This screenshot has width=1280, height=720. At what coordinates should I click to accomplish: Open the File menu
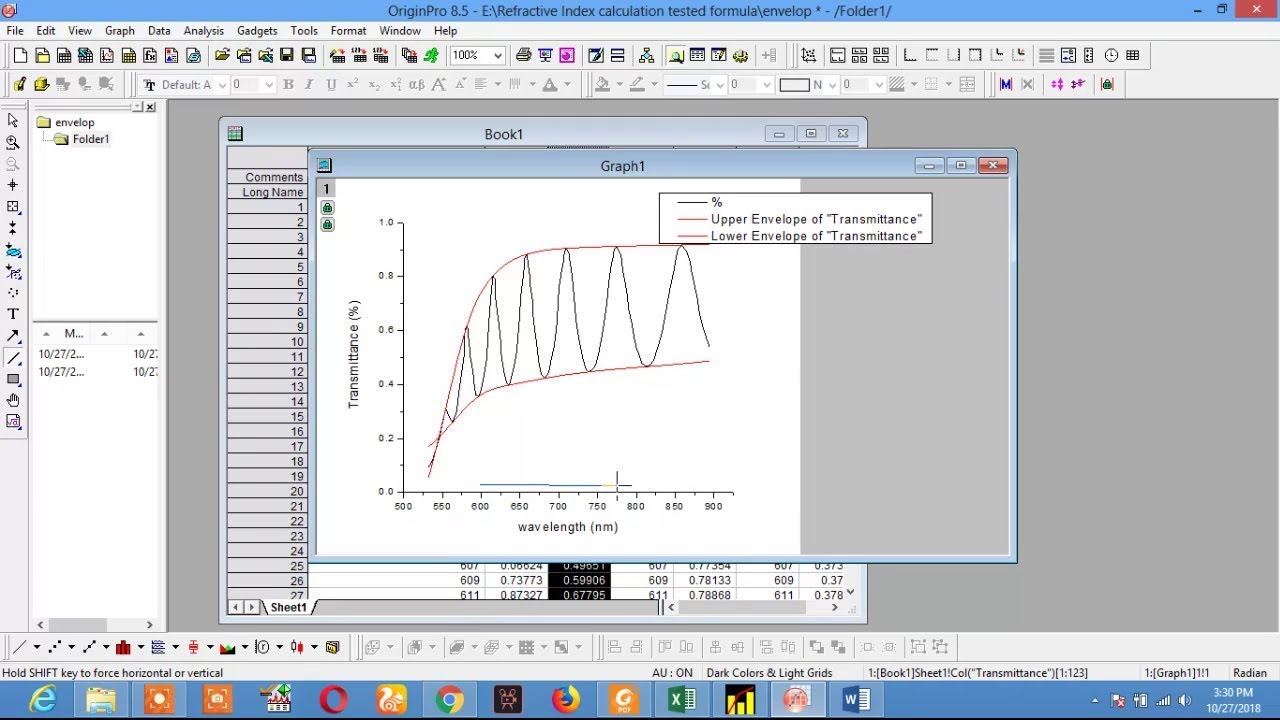tap(15, 31)
